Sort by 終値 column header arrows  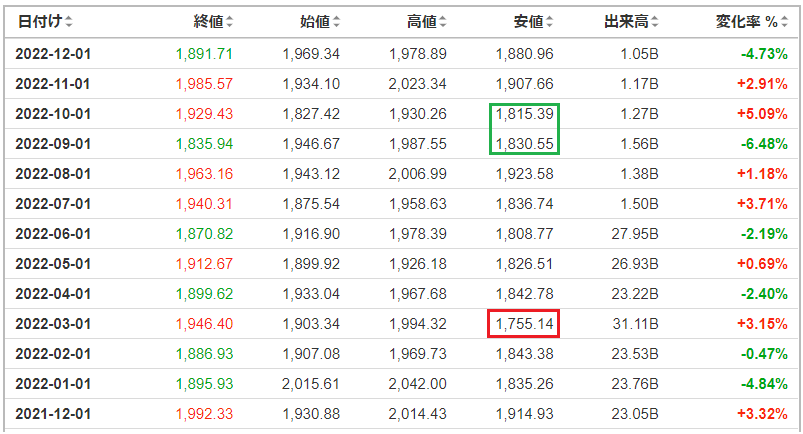point(229,22)
